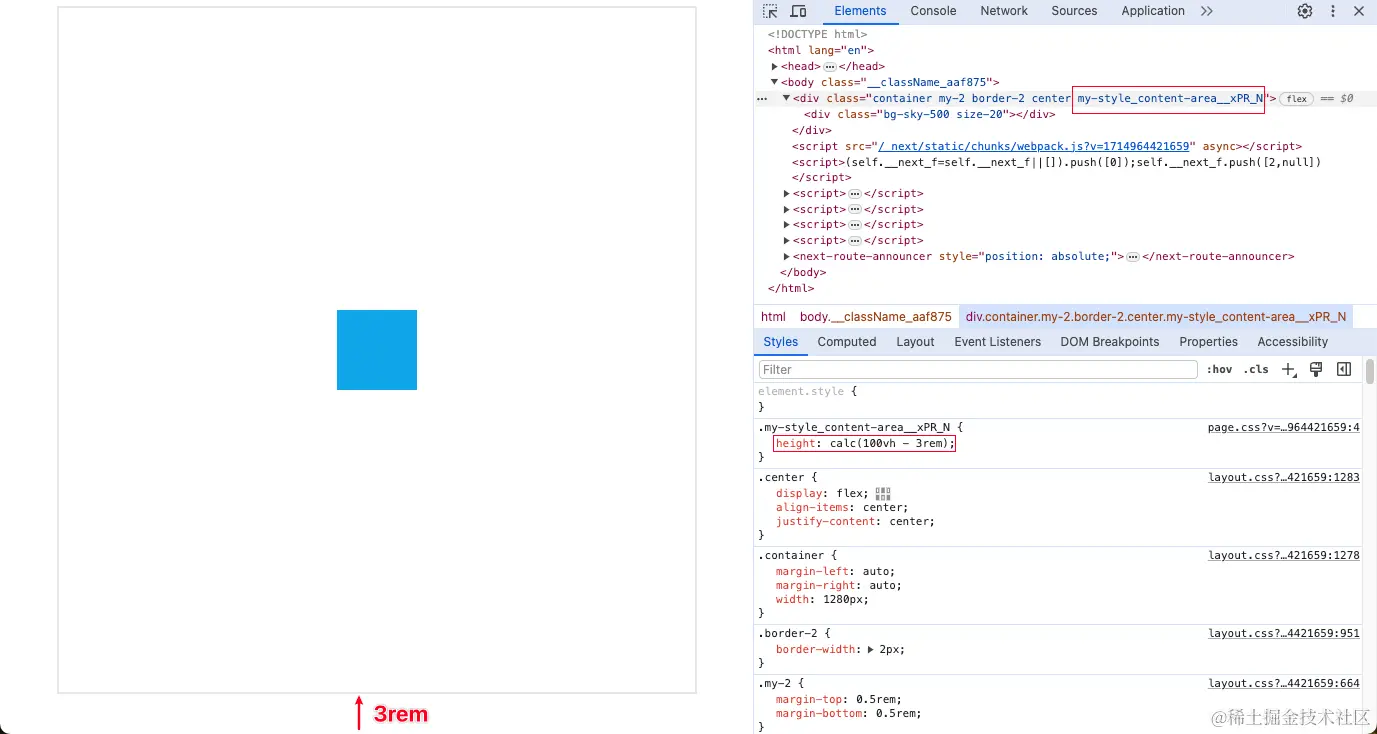Viewport: 1377px width, 734px height.
Task: Expand the head element node
Action: pos(775,67)
